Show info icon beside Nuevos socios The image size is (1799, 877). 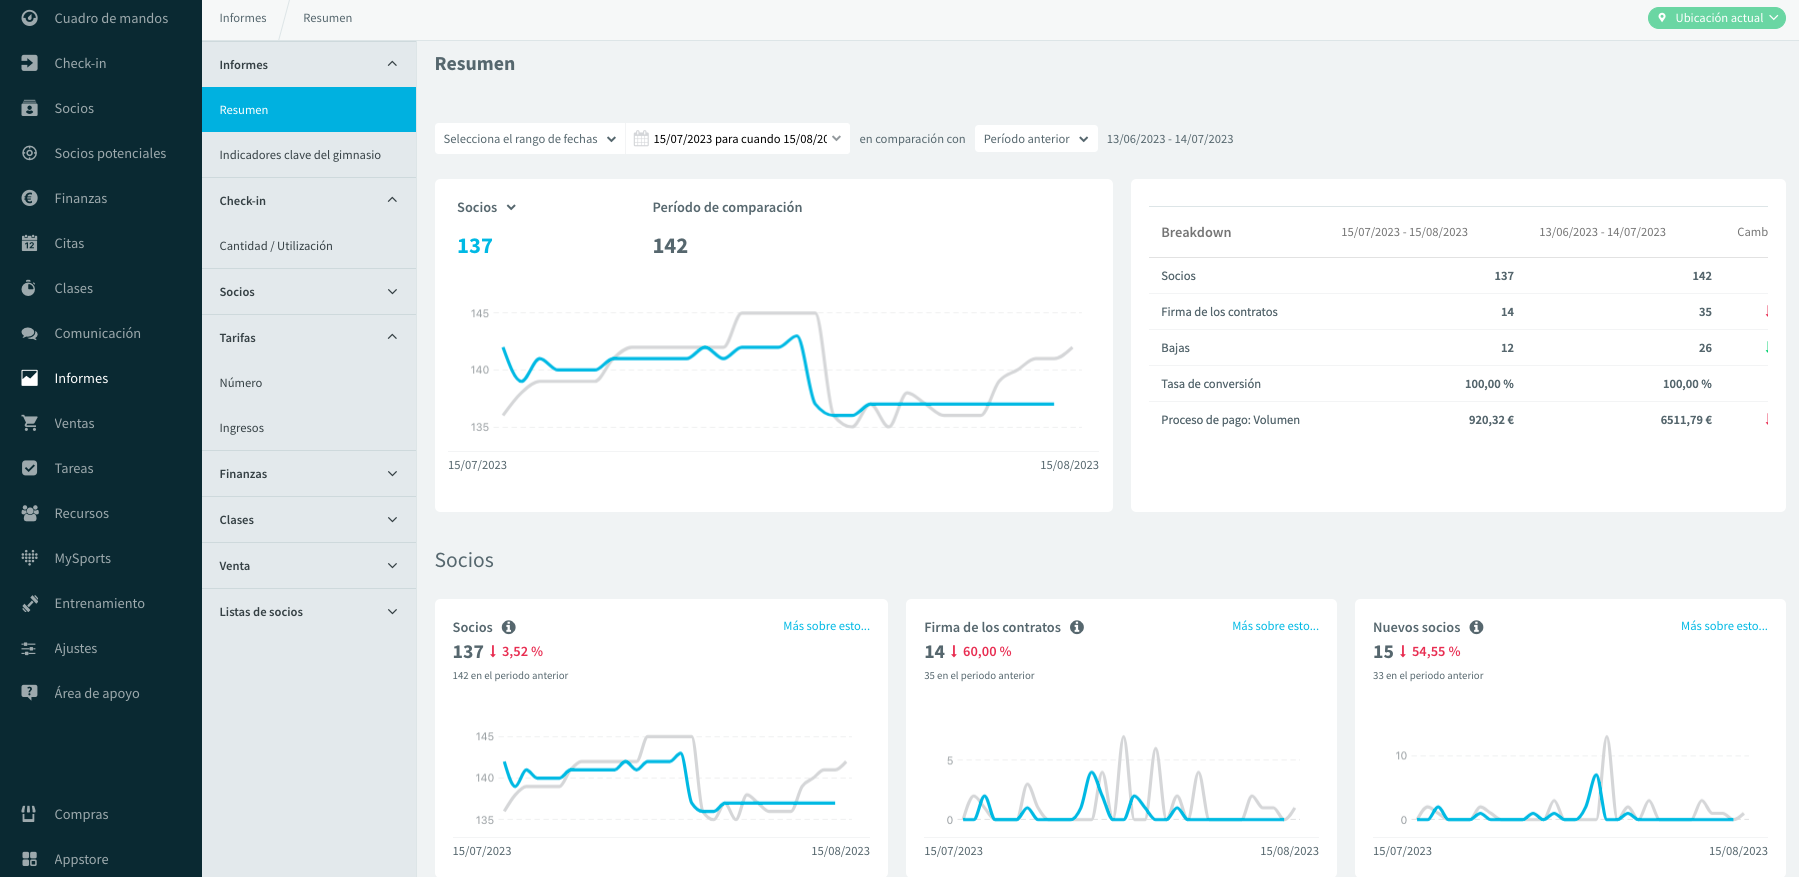[1477, 627]
